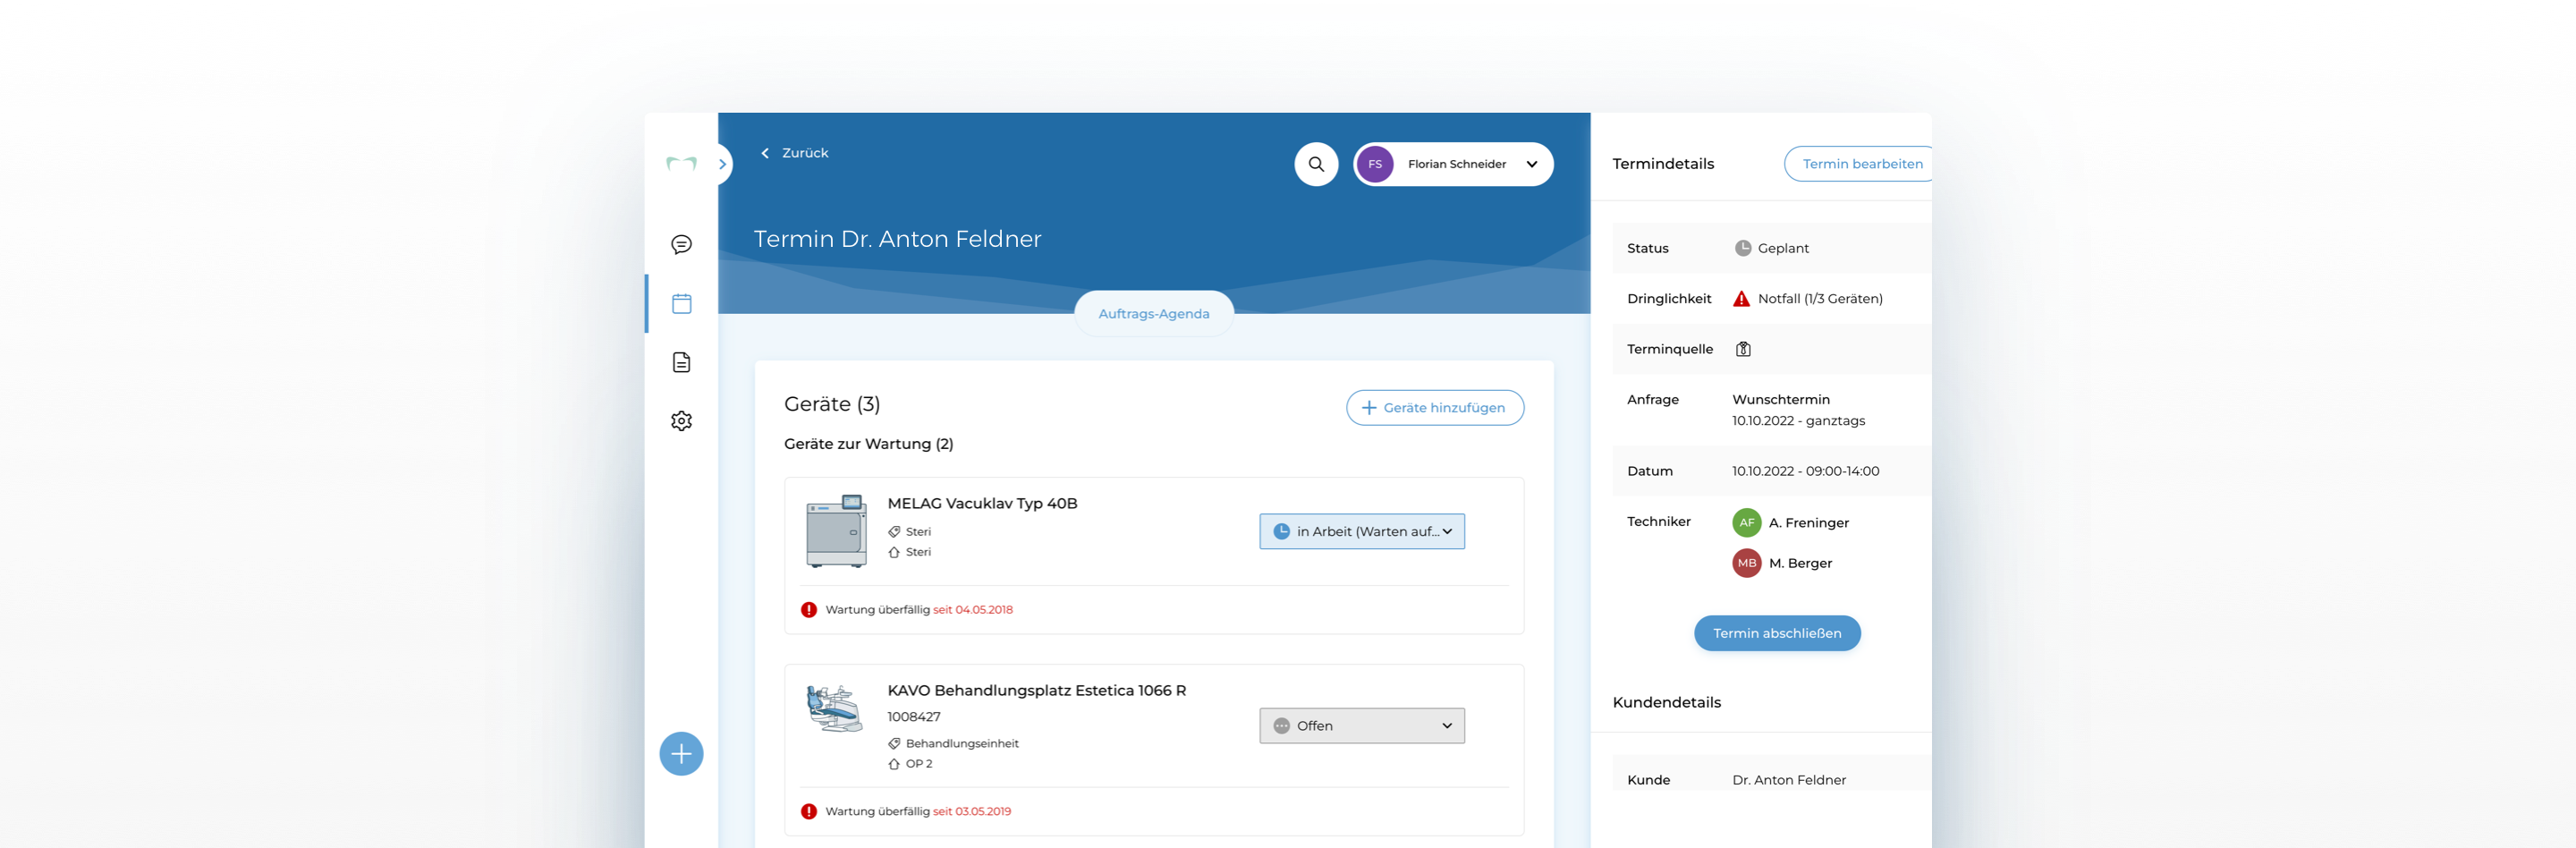Click the Geplant status clock icon
This screenshot has width=2576, height=848.
click(x=1742, y=247)
